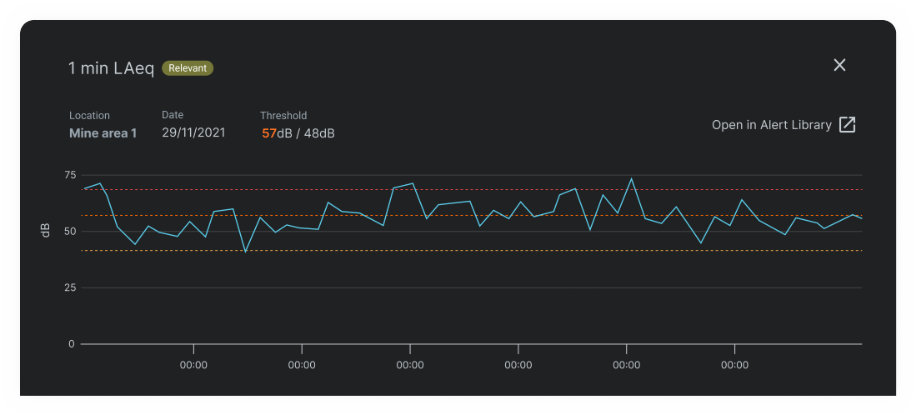Click the external link arrow icon
The height and width of the screenshot is (415, 916).
pyautogui.click(x=847, y=125)
